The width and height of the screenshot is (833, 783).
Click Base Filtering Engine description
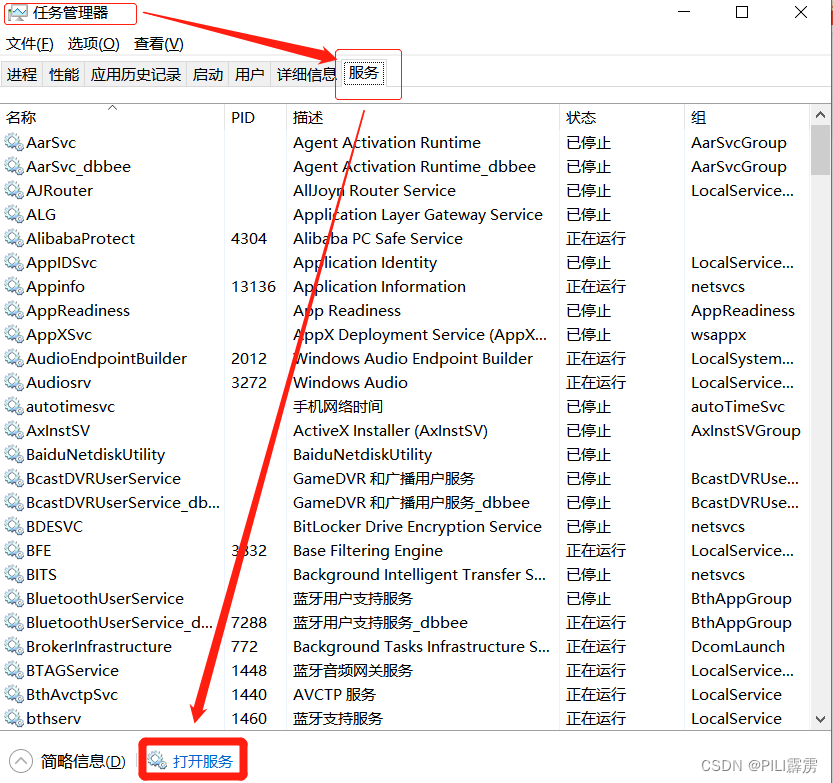[x=368, y=550]
